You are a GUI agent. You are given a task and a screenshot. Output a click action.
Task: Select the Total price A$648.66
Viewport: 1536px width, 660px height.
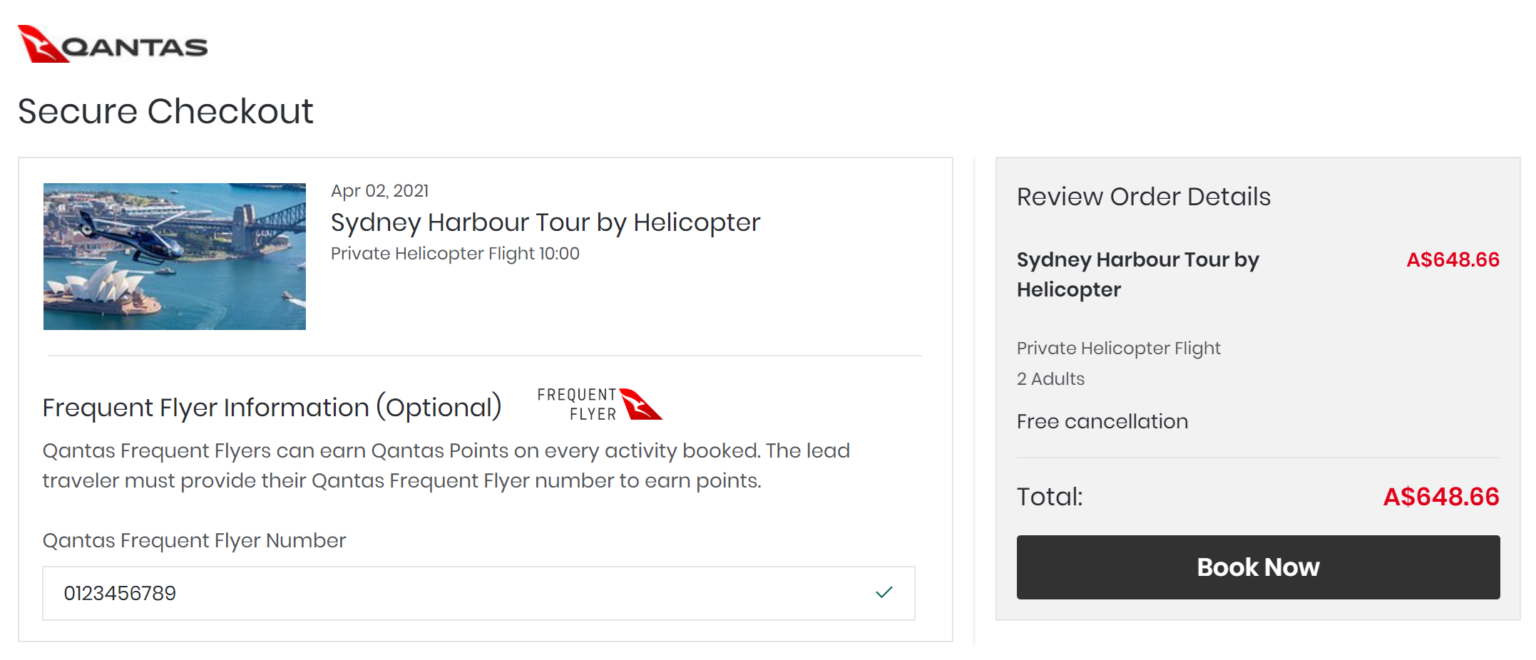1441,496
